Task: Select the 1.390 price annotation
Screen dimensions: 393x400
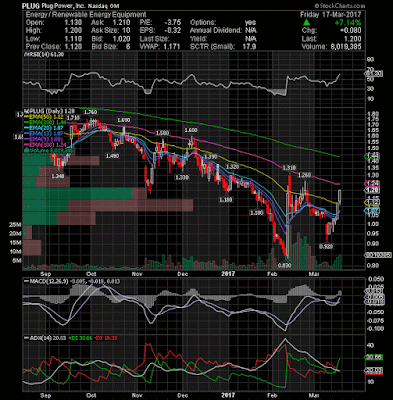Action: [x=211, y=157]
